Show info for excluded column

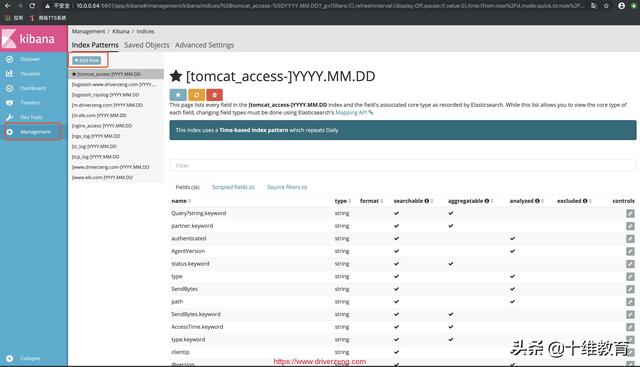tap(585, 201)
